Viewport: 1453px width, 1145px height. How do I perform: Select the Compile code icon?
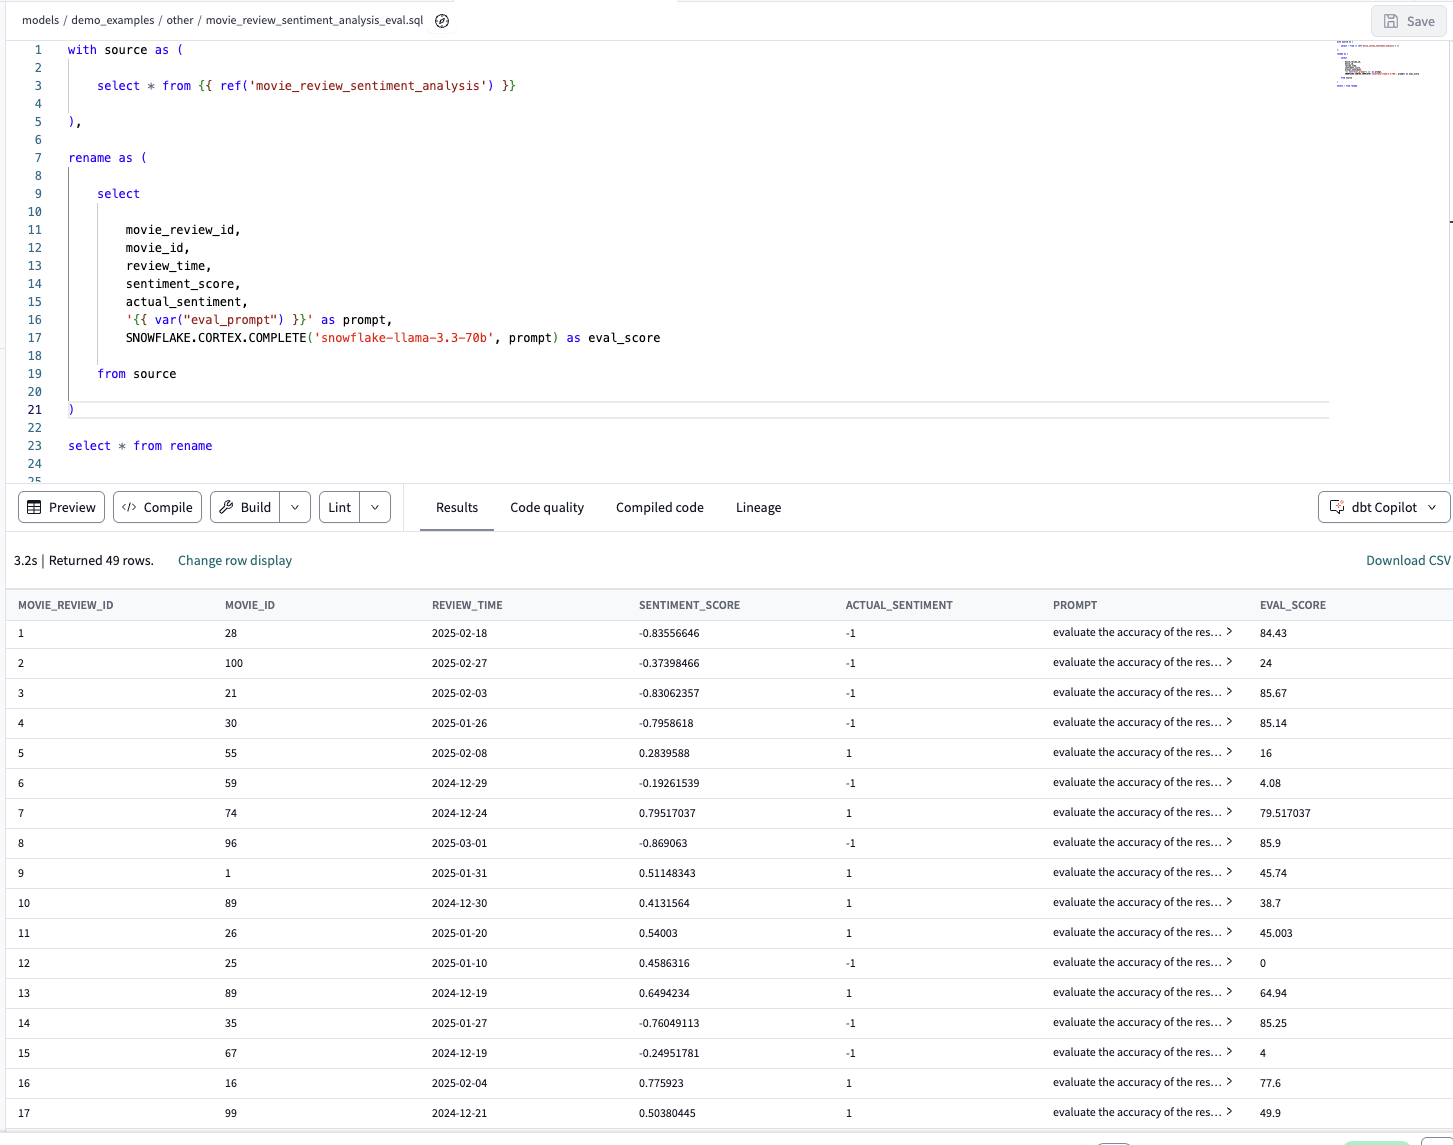130,507
